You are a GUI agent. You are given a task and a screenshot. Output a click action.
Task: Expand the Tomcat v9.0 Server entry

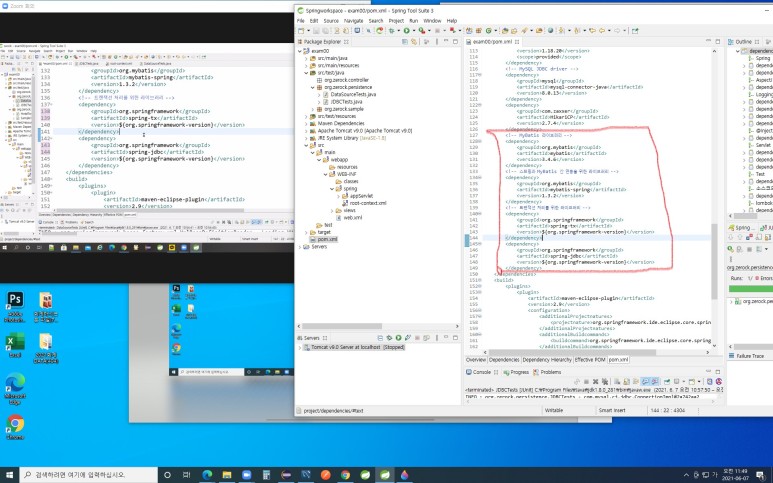point(300,347)
